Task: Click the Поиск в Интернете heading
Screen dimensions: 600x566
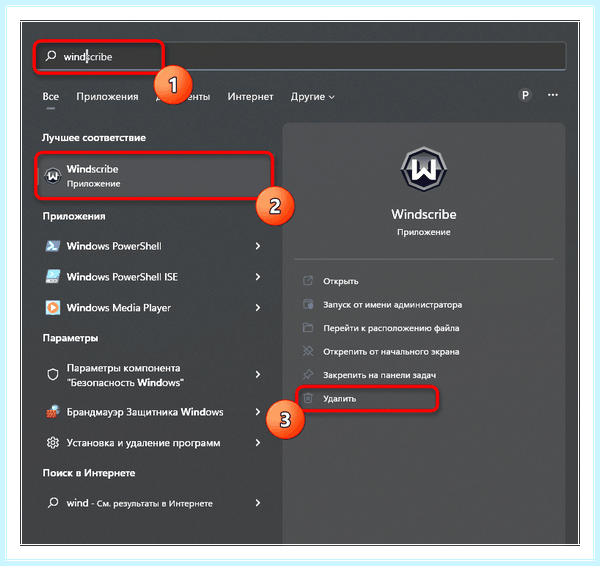Action: [x=89, y=473]
